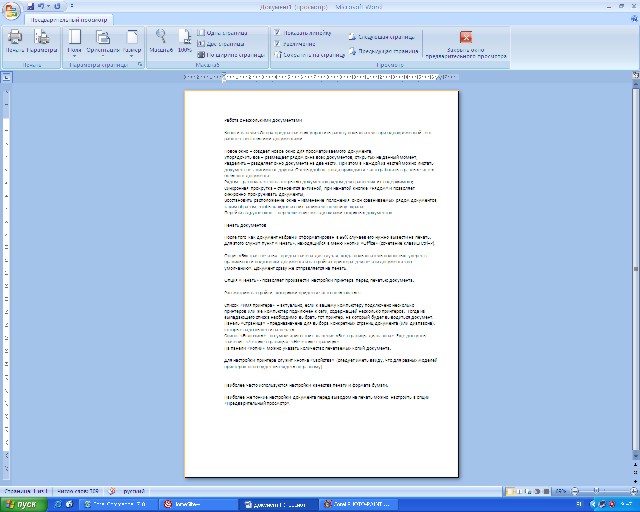Expand the Page Setup dialog launcher
The width and height of the screenshot is (640, 512).
[139, 63]
